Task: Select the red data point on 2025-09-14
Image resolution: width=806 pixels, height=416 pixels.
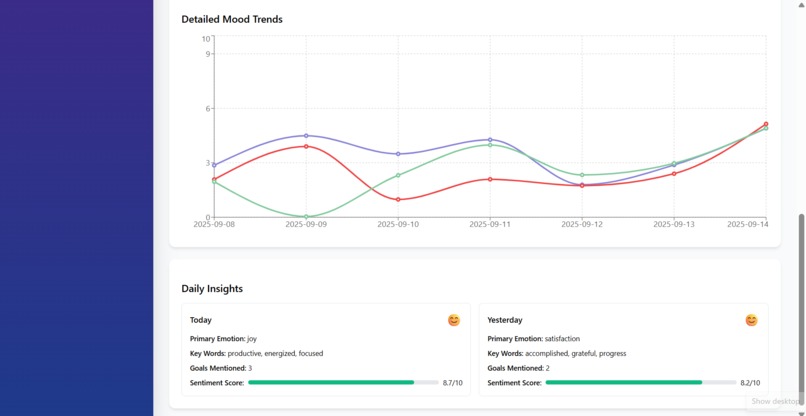Action: [x=766, y=124]
